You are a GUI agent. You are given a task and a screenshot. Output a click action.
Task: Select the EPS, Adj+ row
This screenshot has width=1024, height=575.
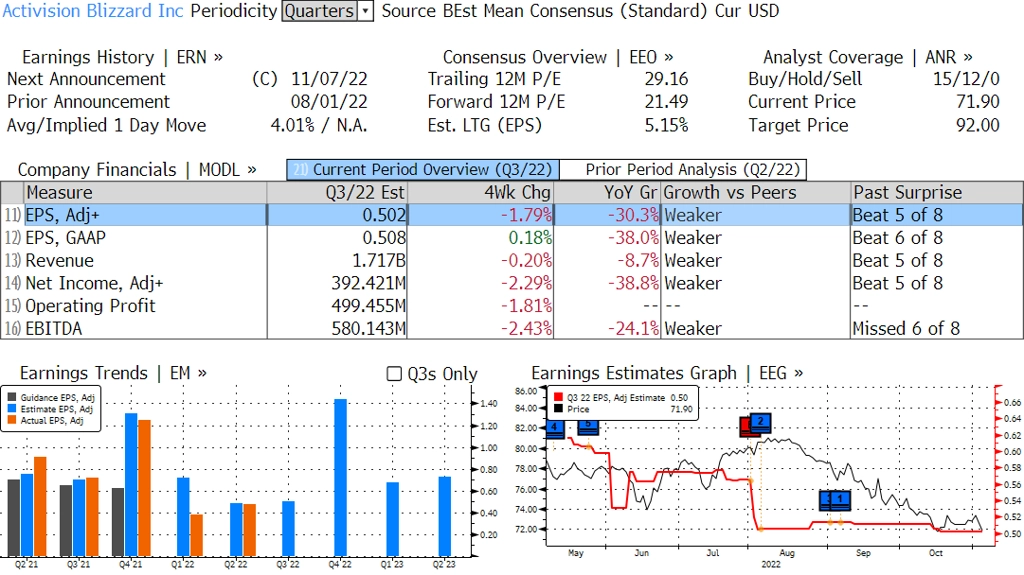(x=512, y=215)
